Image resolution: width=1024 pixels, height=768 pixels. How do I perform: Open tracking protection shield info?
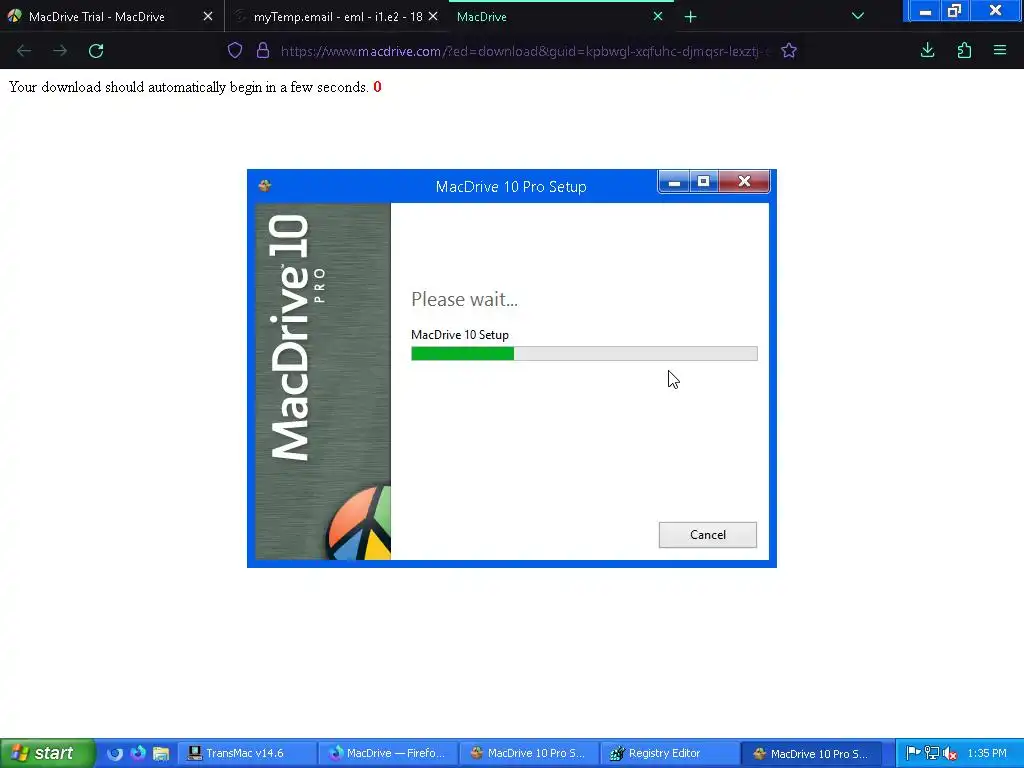point(235,51)
